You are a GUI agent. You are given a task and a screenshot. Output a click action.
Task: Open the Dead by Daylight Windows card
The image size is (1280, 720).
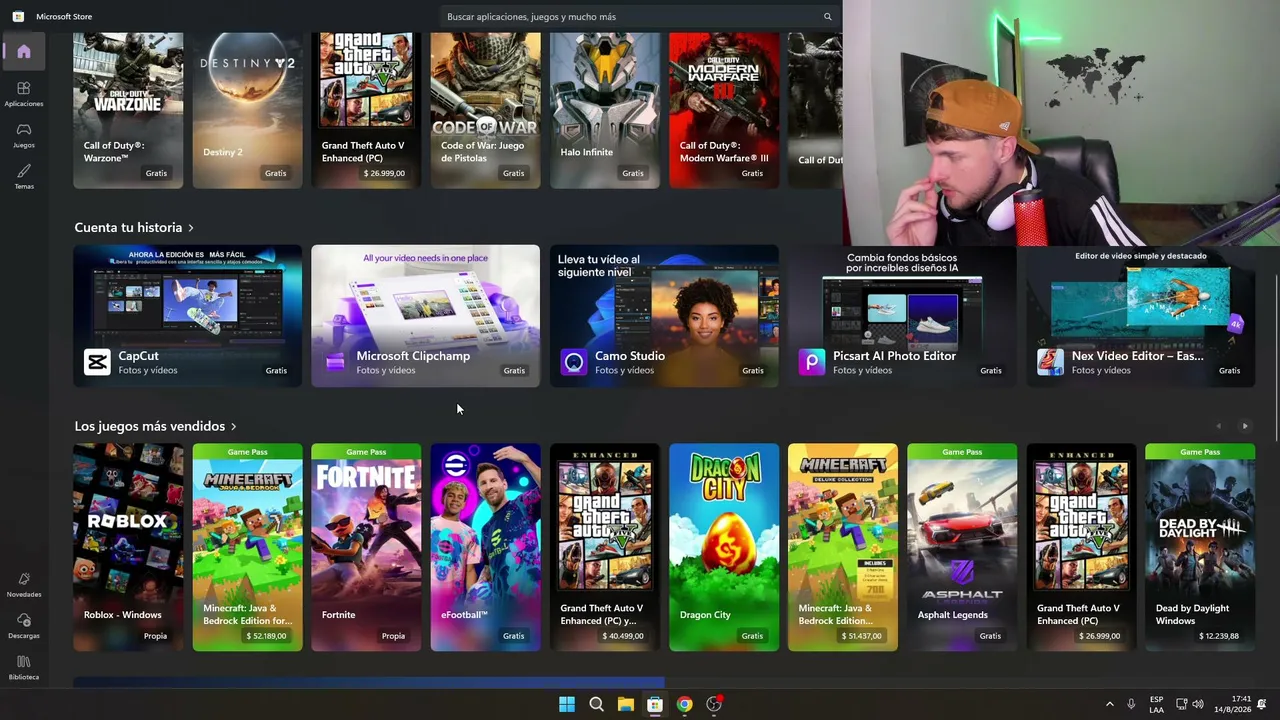pos(1200,547)
